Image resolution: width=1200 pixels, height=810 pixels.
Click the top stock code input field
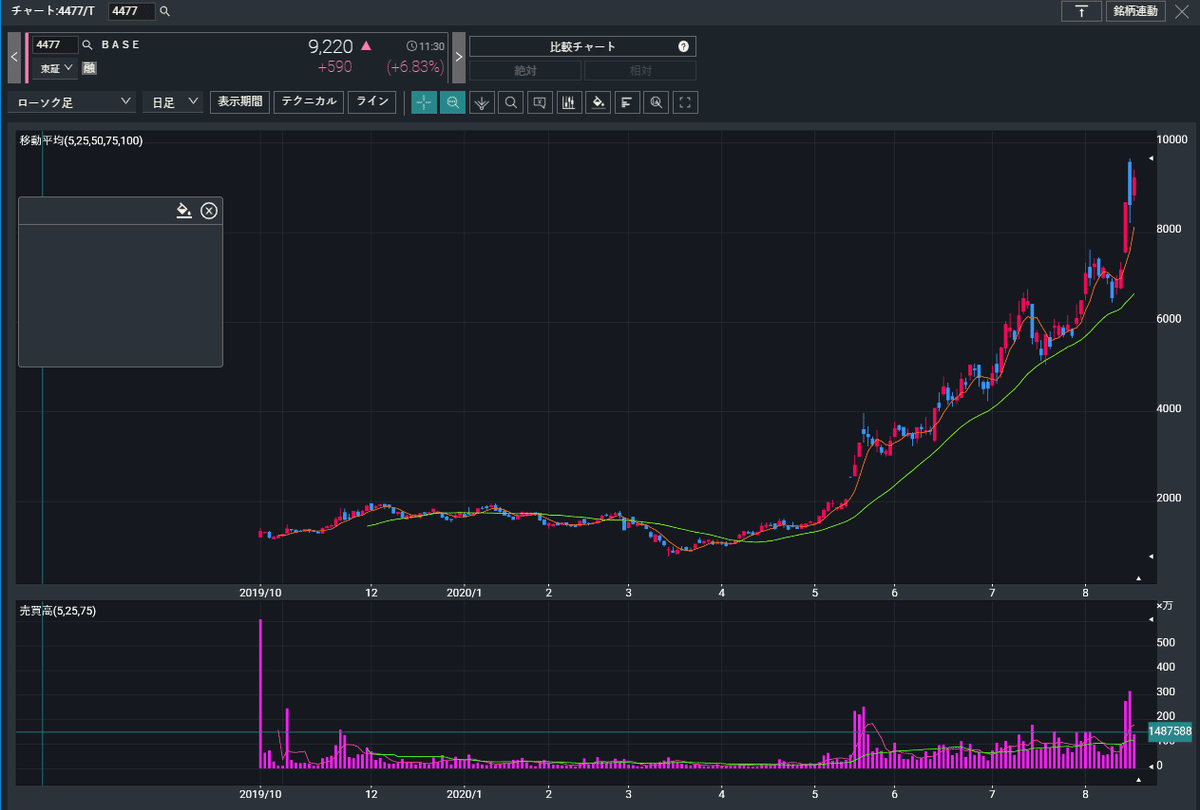131,11
